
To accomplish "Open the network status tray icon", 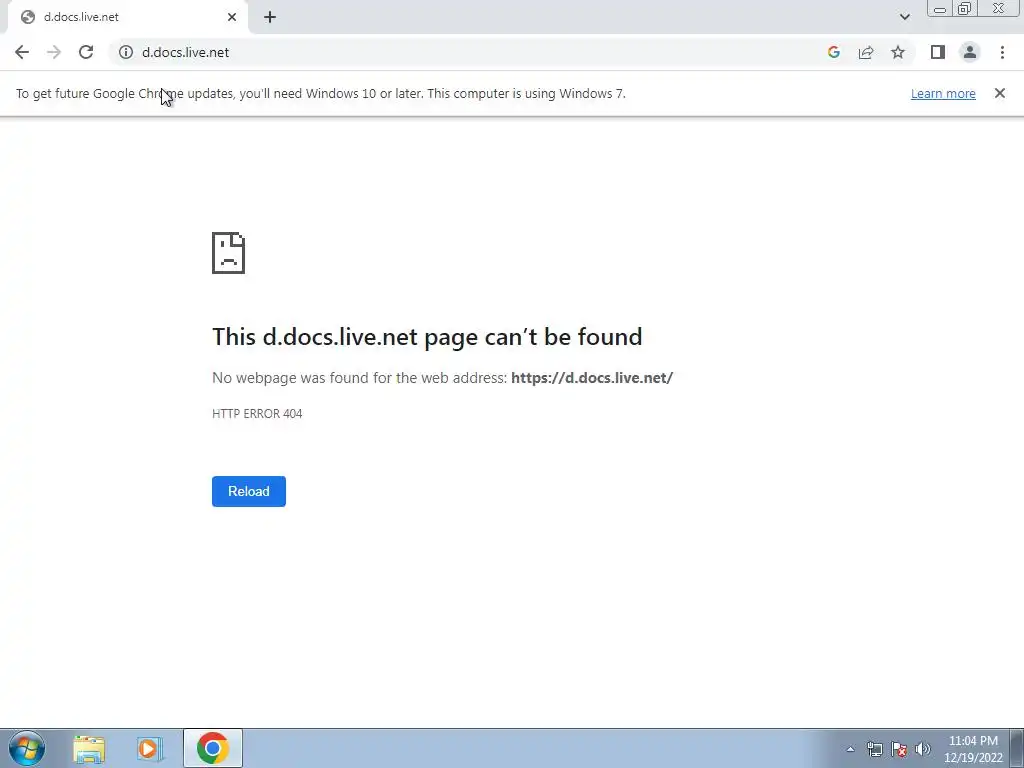I will coord(874,749).
